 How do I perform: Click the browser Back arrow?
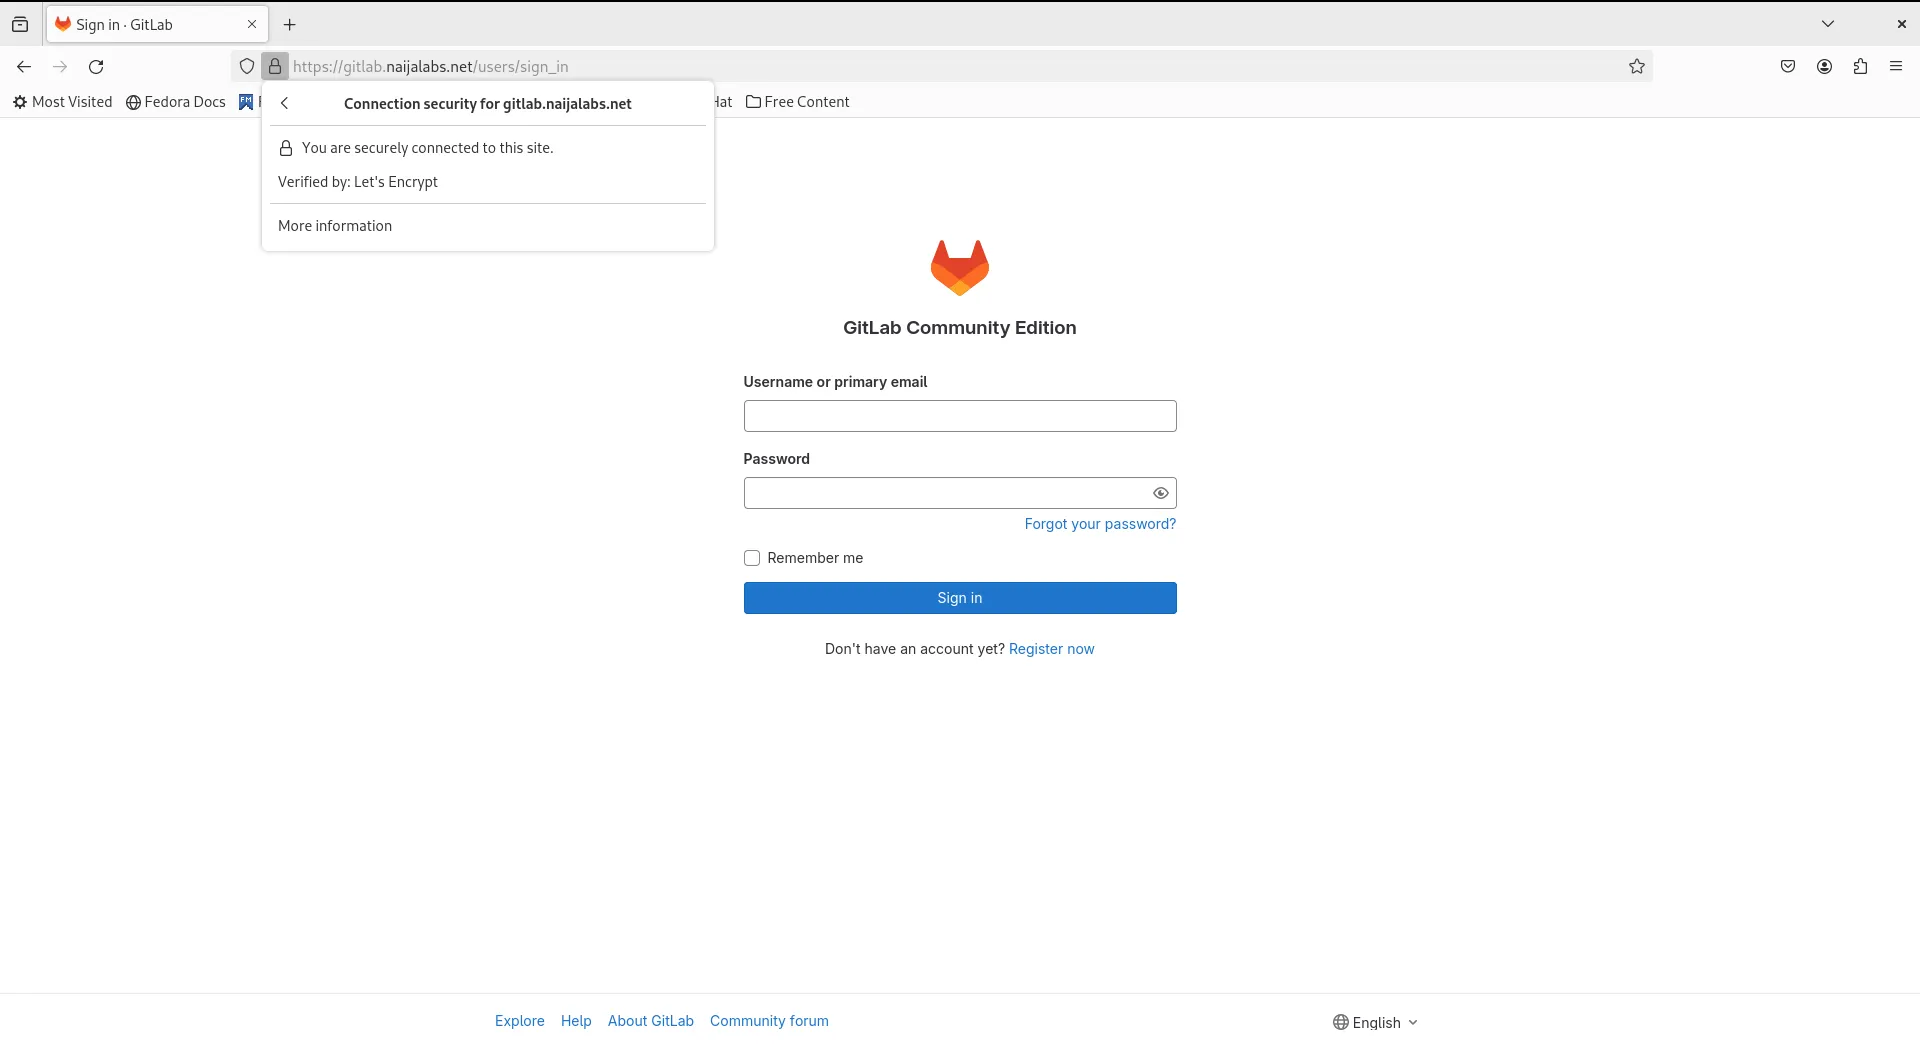24,67
